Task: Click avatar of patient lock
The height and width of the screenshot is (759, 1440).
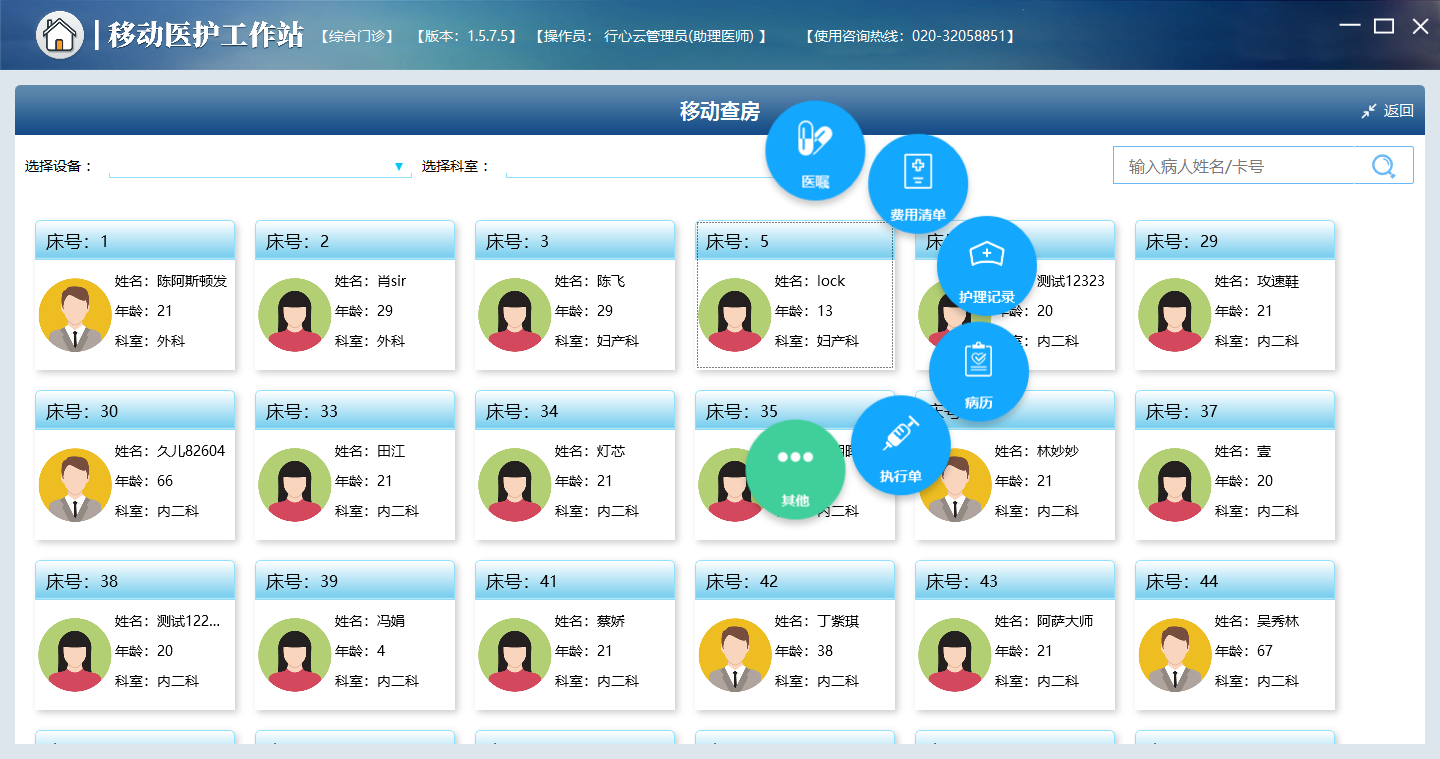Action: [735, 315]
